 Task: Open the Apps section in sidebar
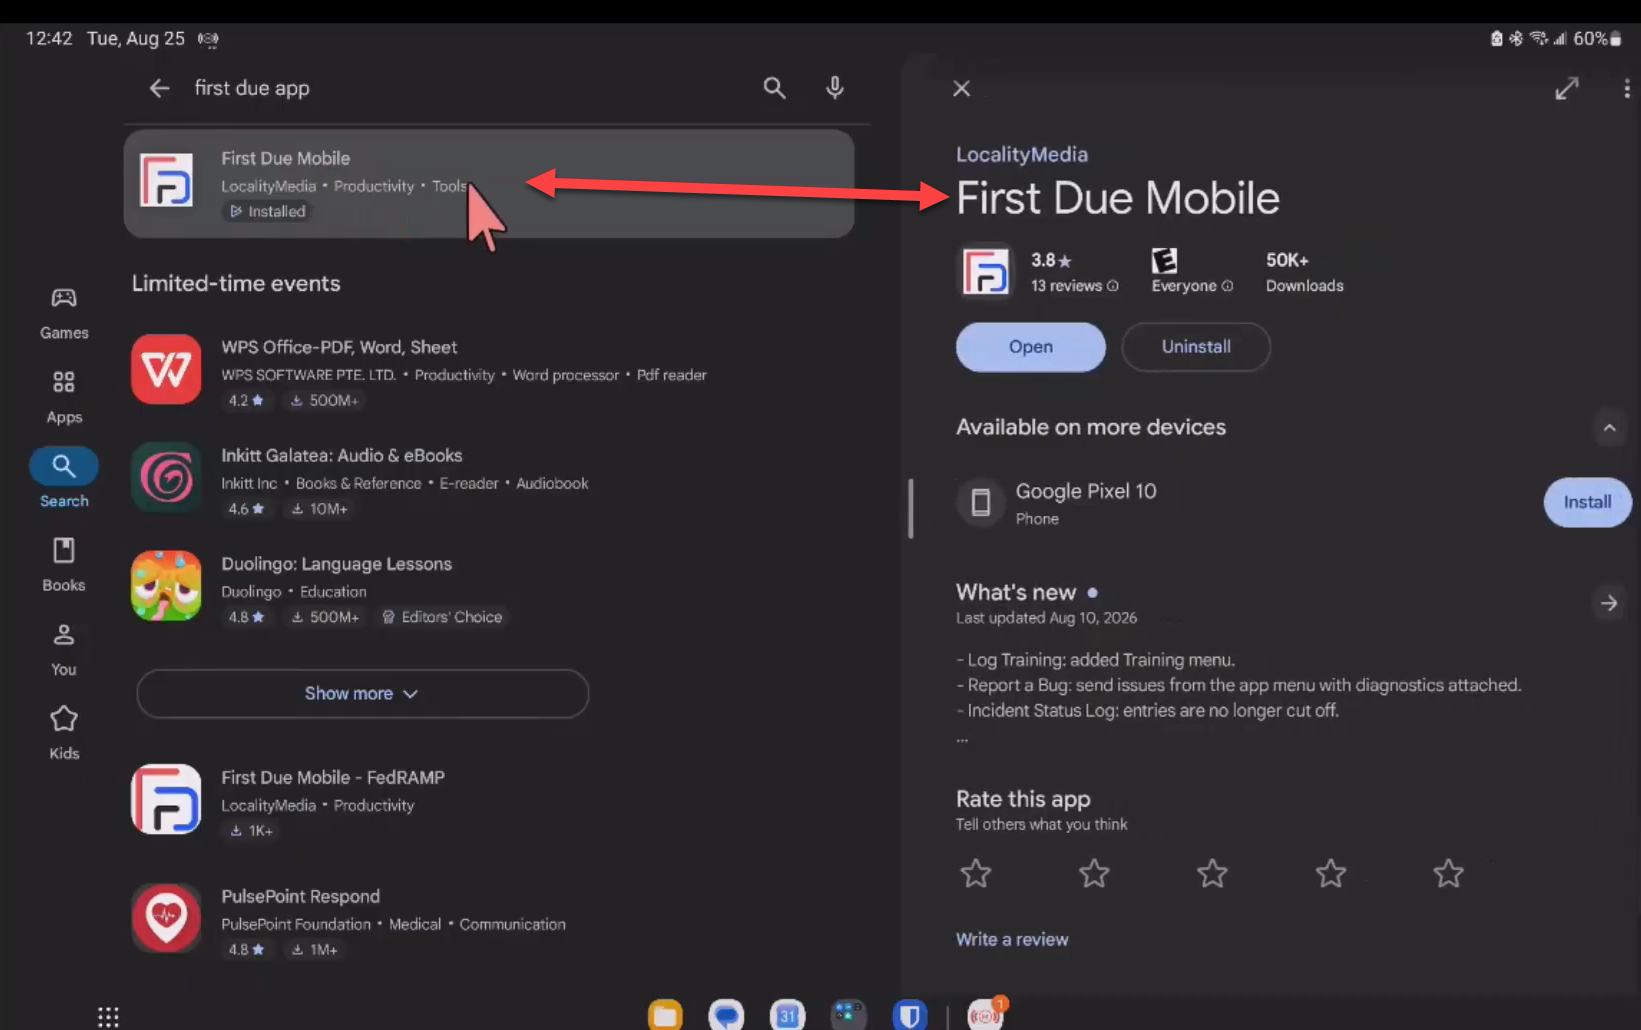coord(64,397)
